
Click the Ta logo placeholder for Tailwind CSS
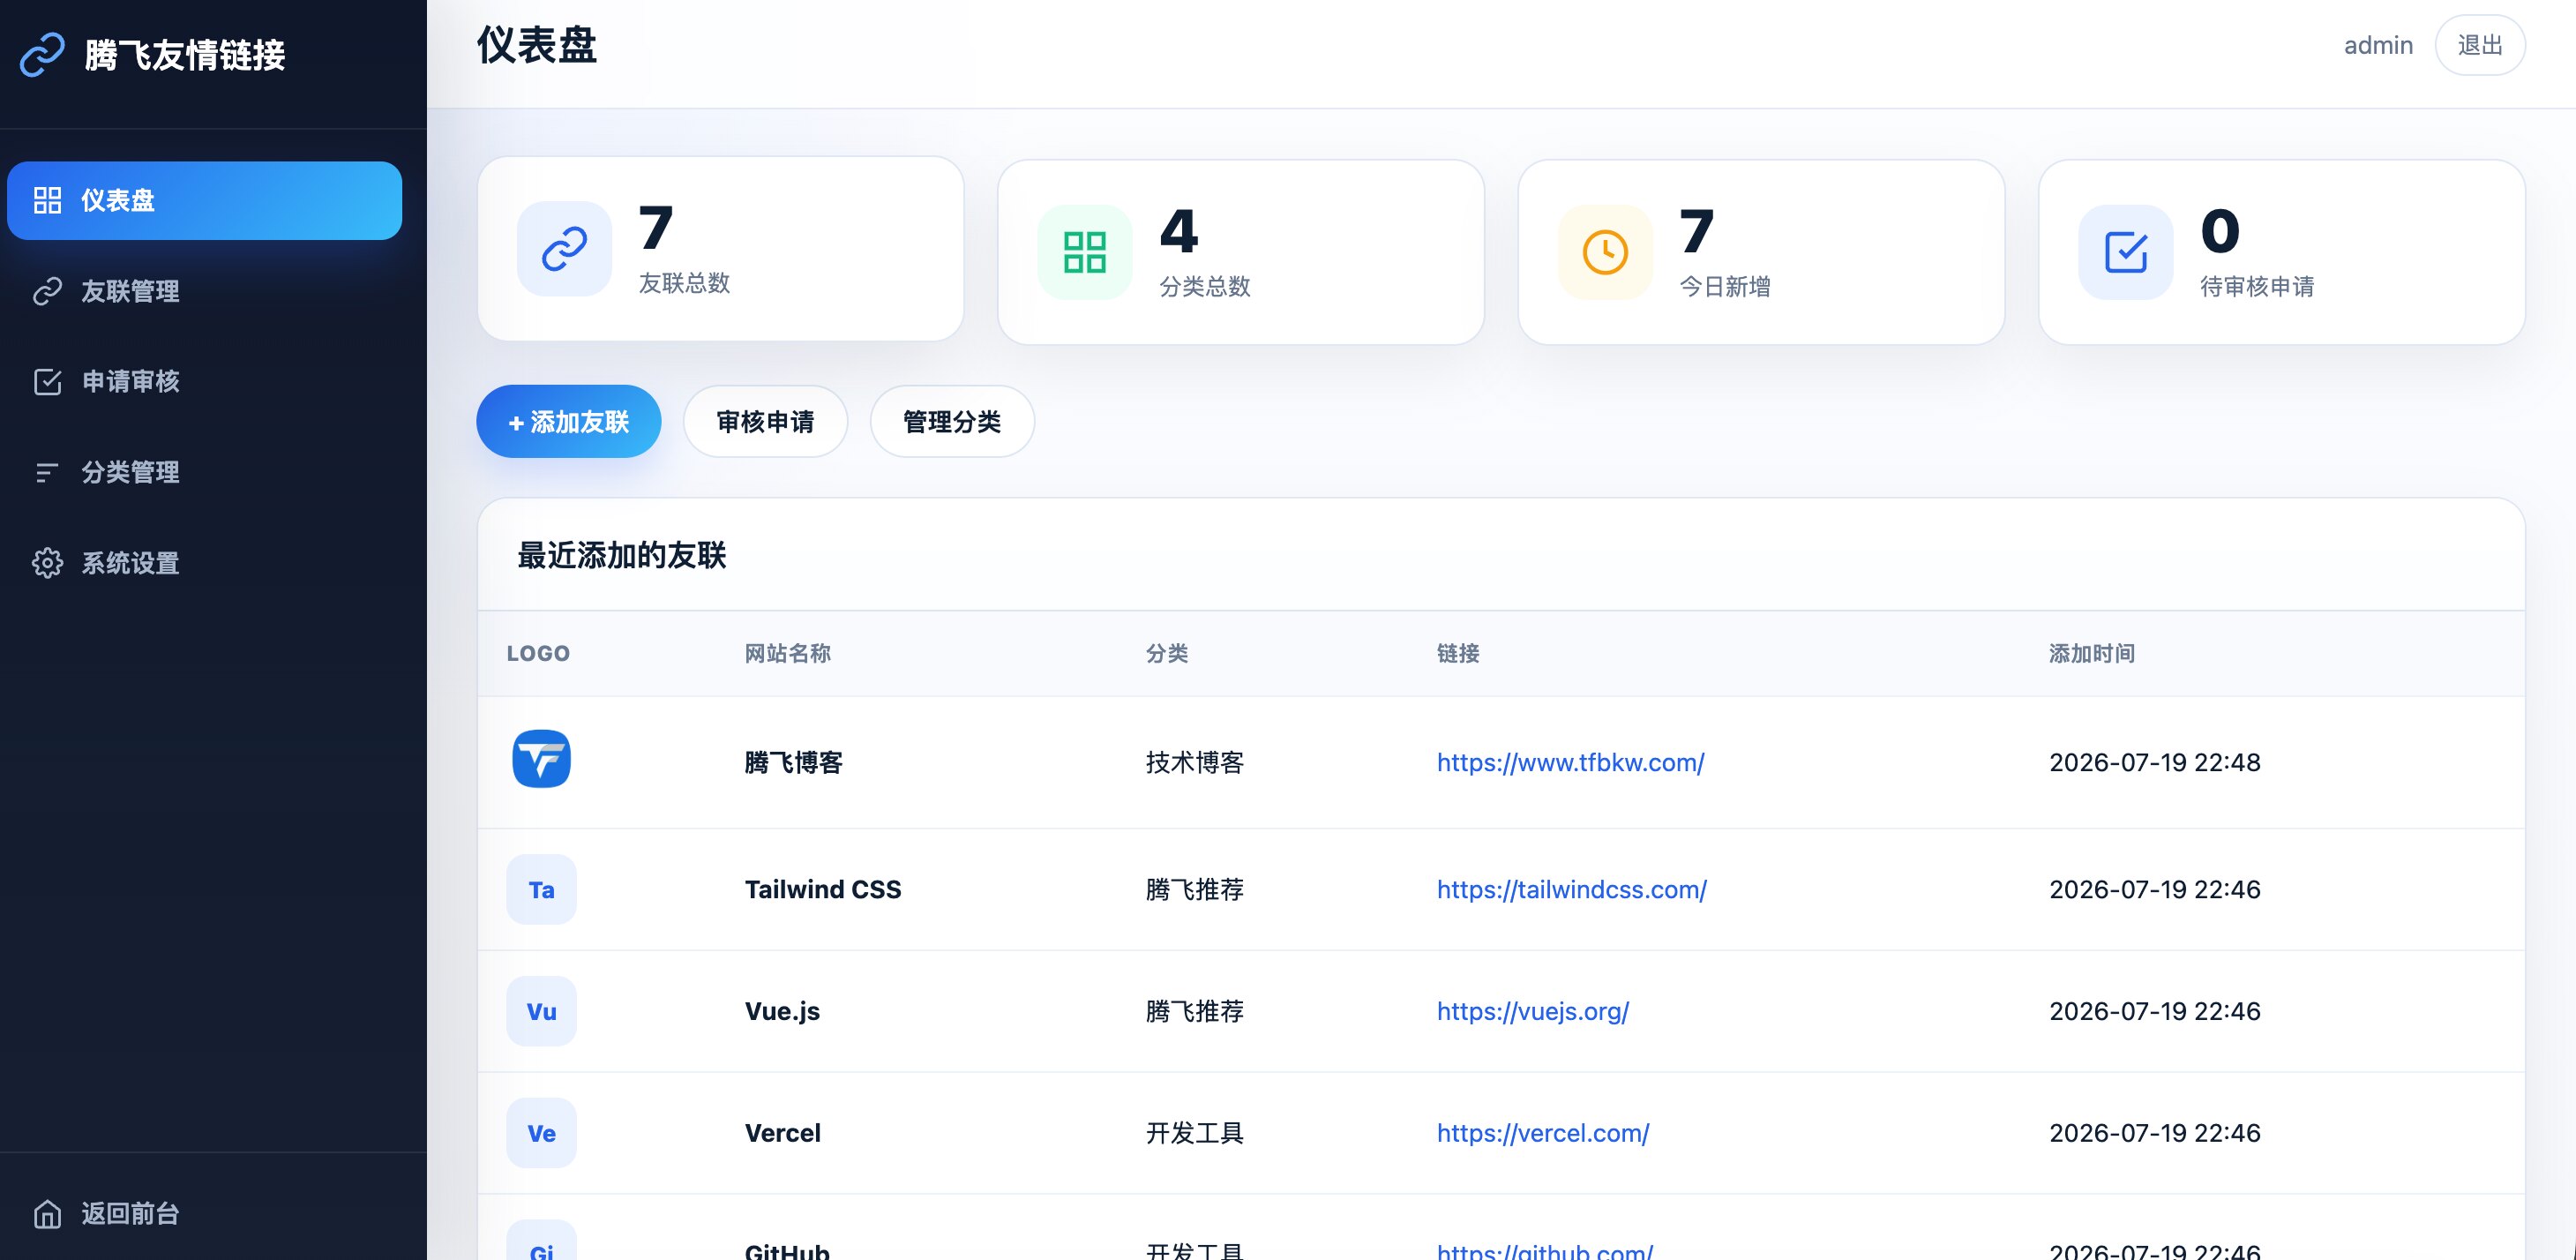pos(541,889)
